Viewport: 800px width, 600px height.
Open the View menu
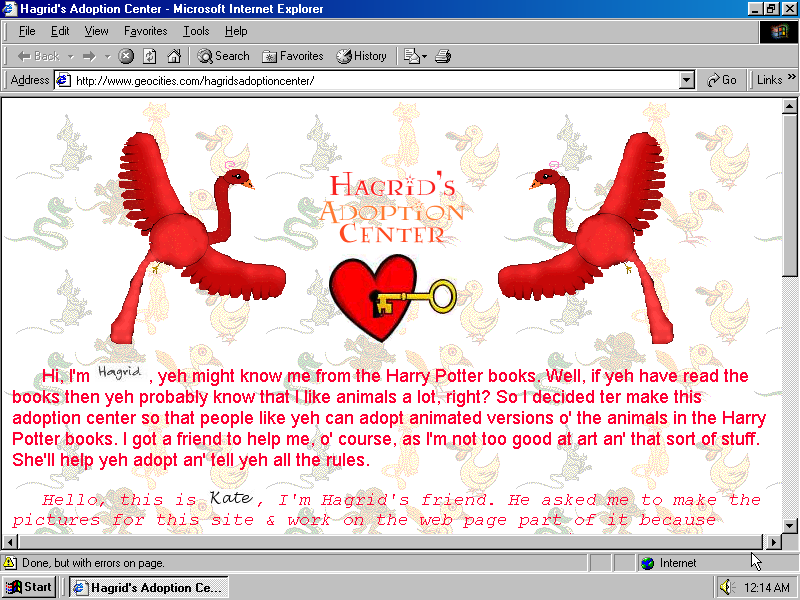97,31
